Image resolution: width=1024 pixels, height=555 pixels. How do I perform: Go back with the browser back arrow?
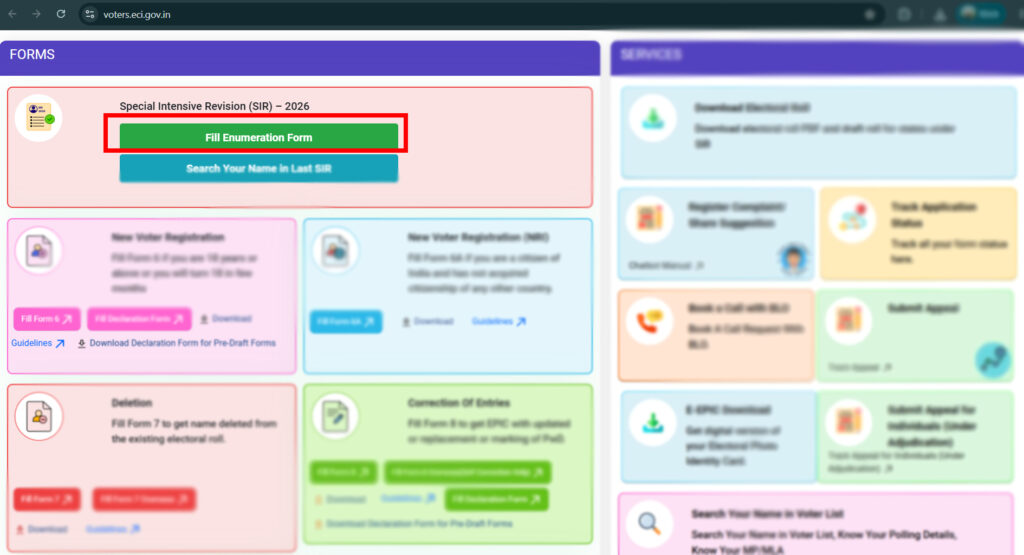point(12,14)
